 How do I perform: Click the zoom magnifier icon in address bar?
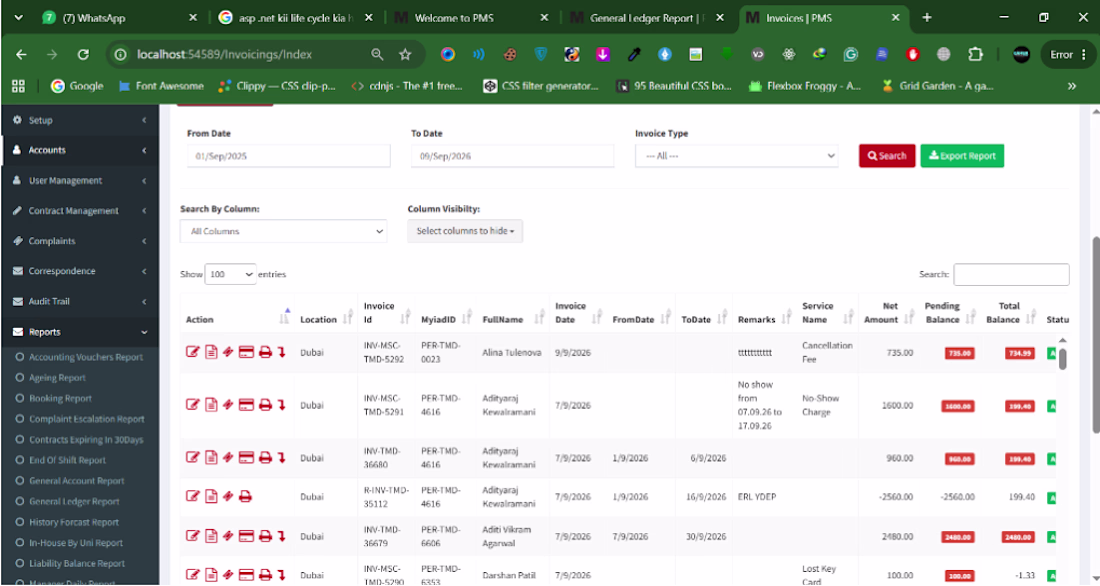click(x=377, y=54)
